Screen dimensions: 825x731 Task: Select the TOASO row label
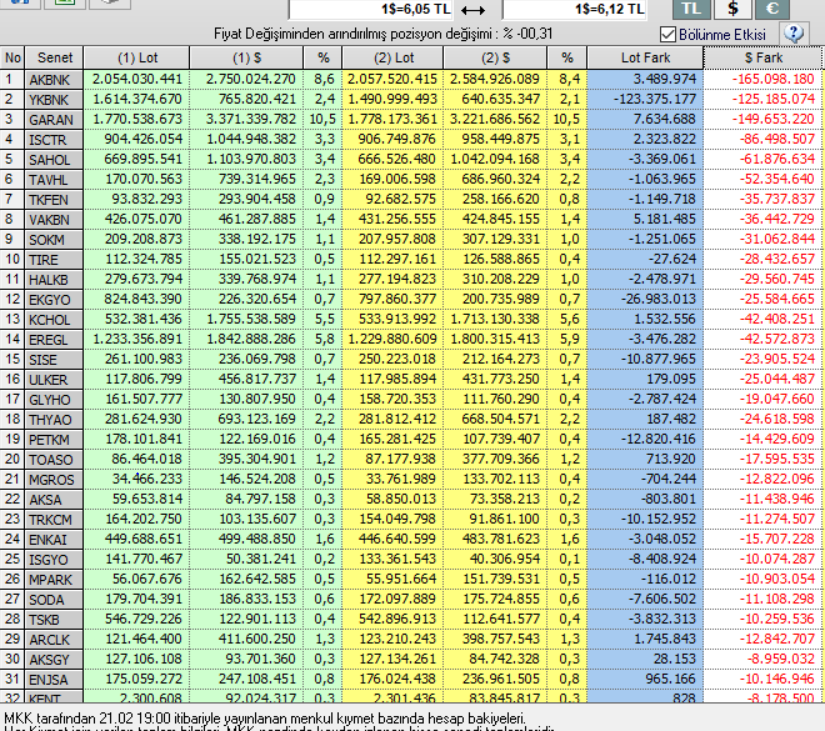[54, 460]
